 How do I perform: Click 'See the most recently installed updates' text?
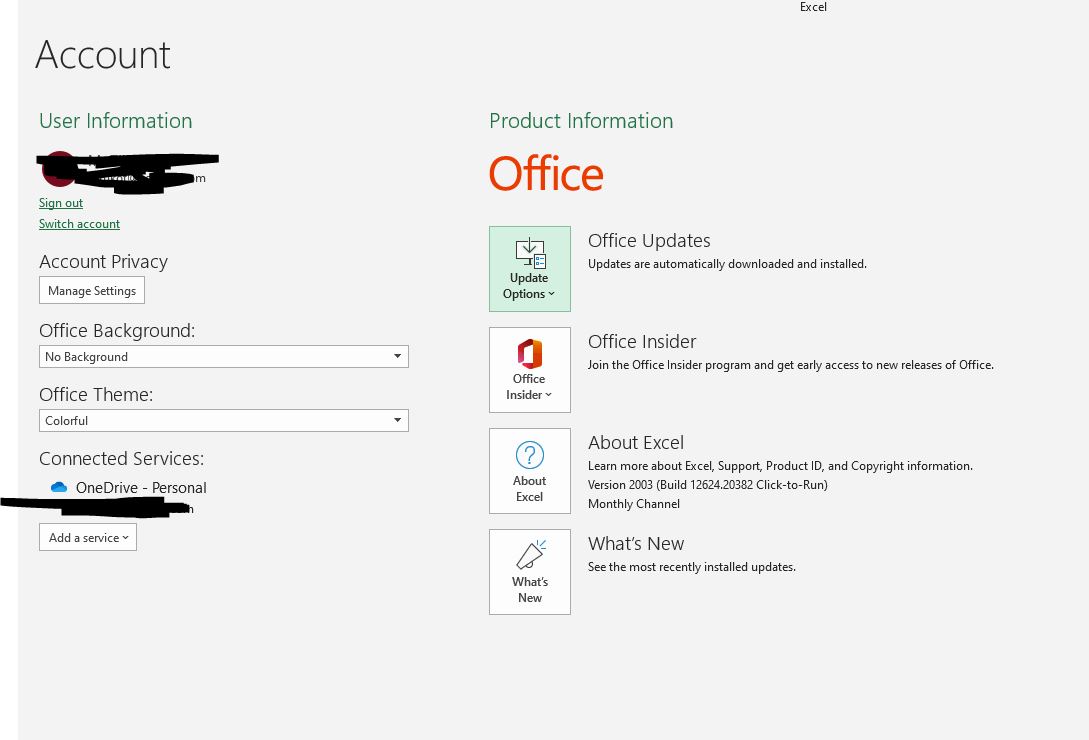pos(692,567)
